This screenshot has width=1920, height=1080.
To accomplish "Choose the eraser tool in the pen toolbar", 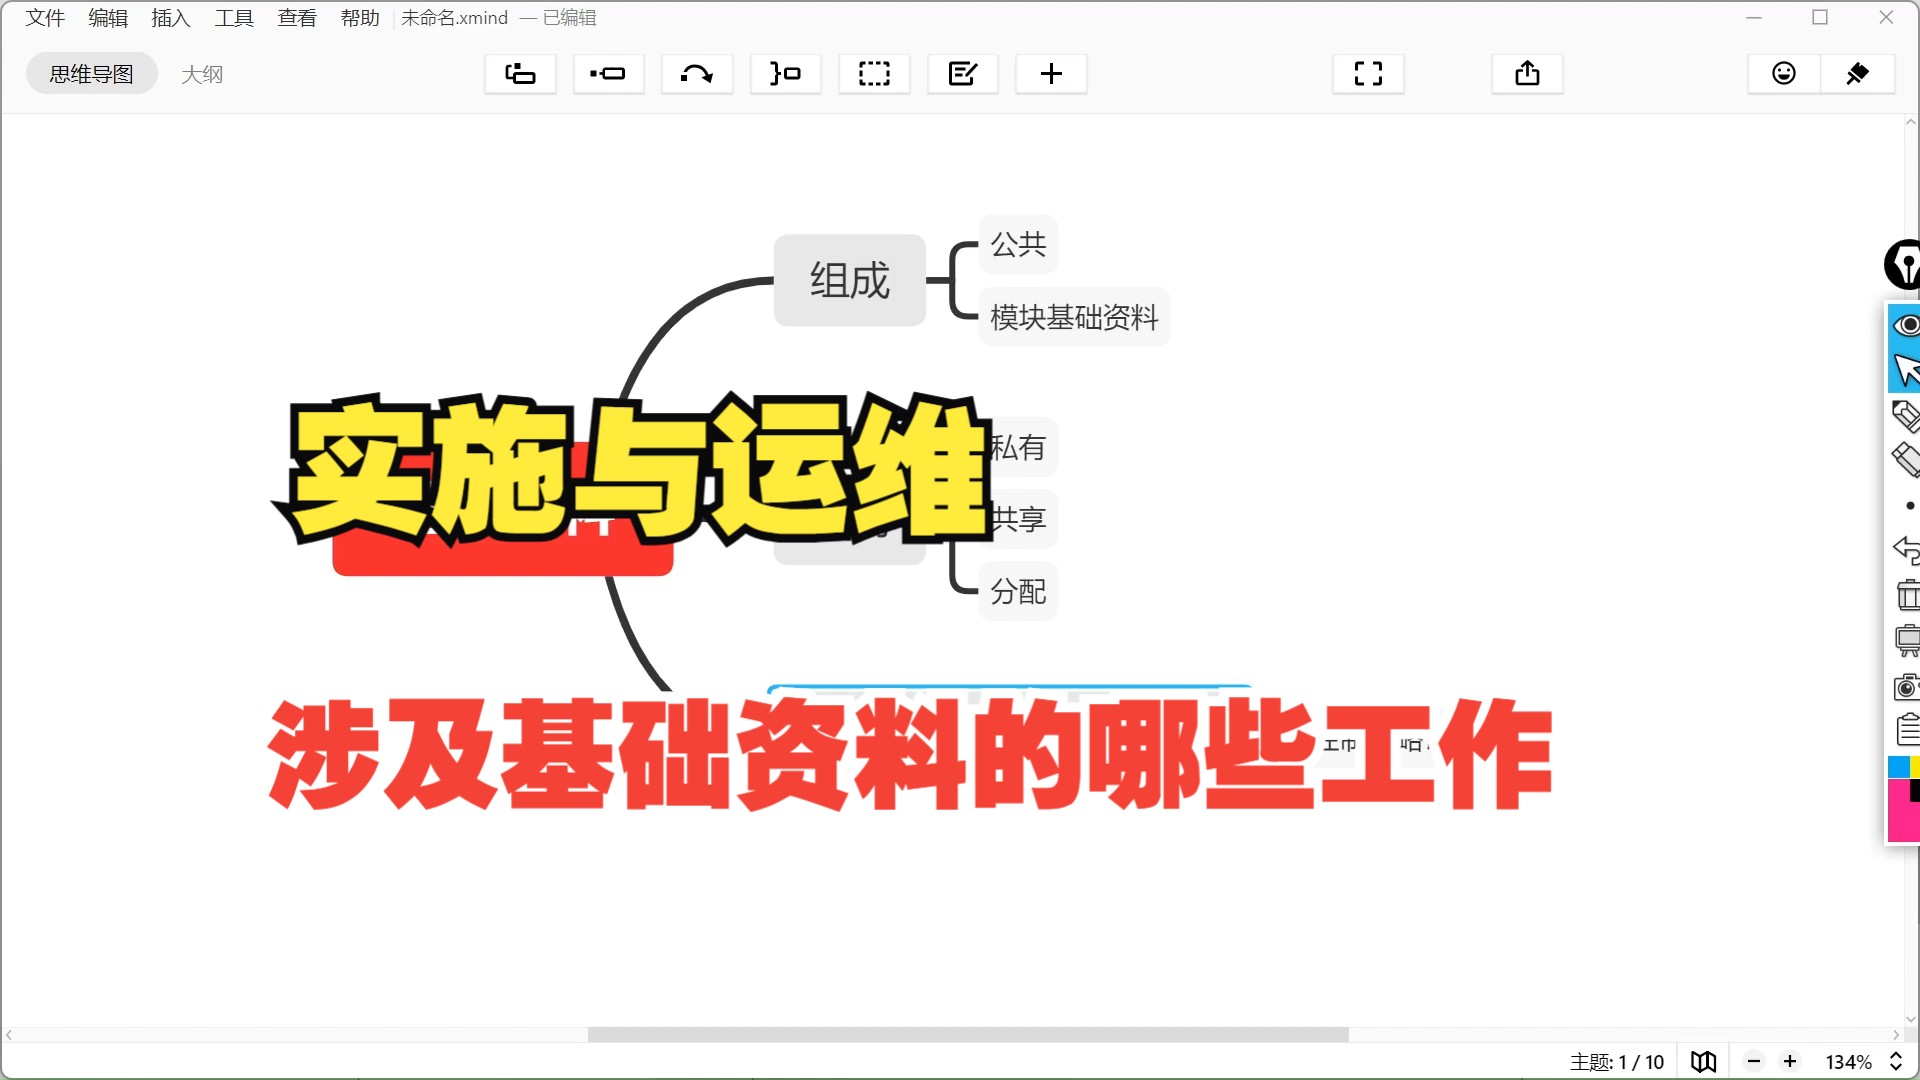I will [1906, 460].
